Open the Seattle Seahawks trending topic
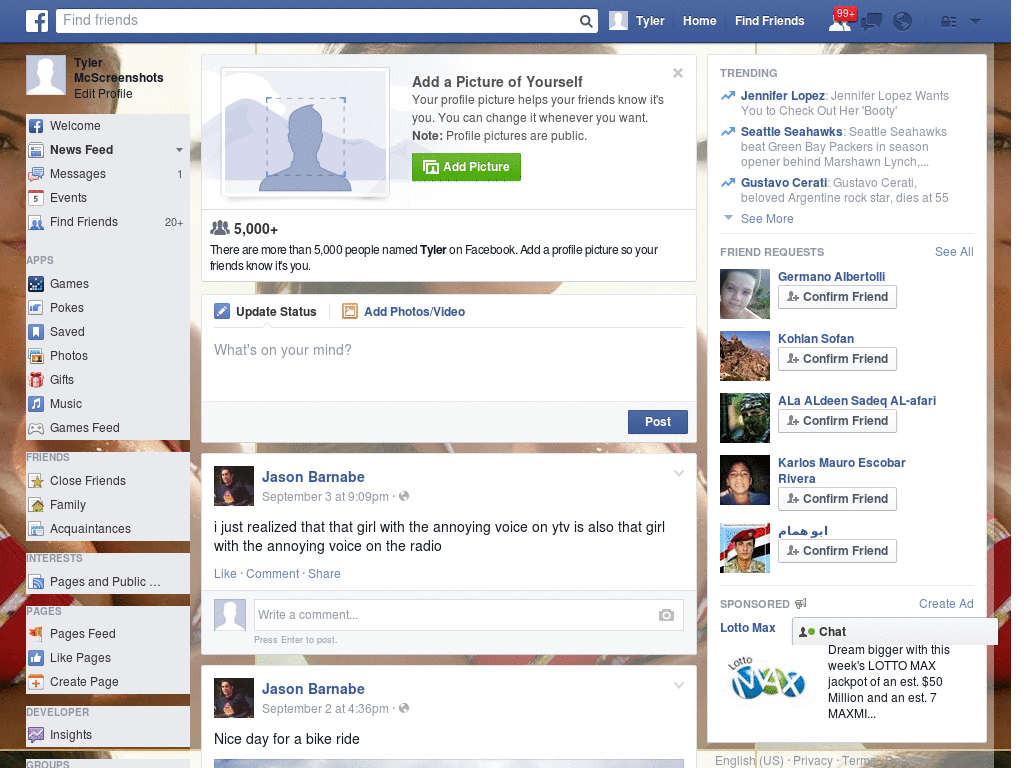Viewport: 1024px width, 768px height. point(792,132)
